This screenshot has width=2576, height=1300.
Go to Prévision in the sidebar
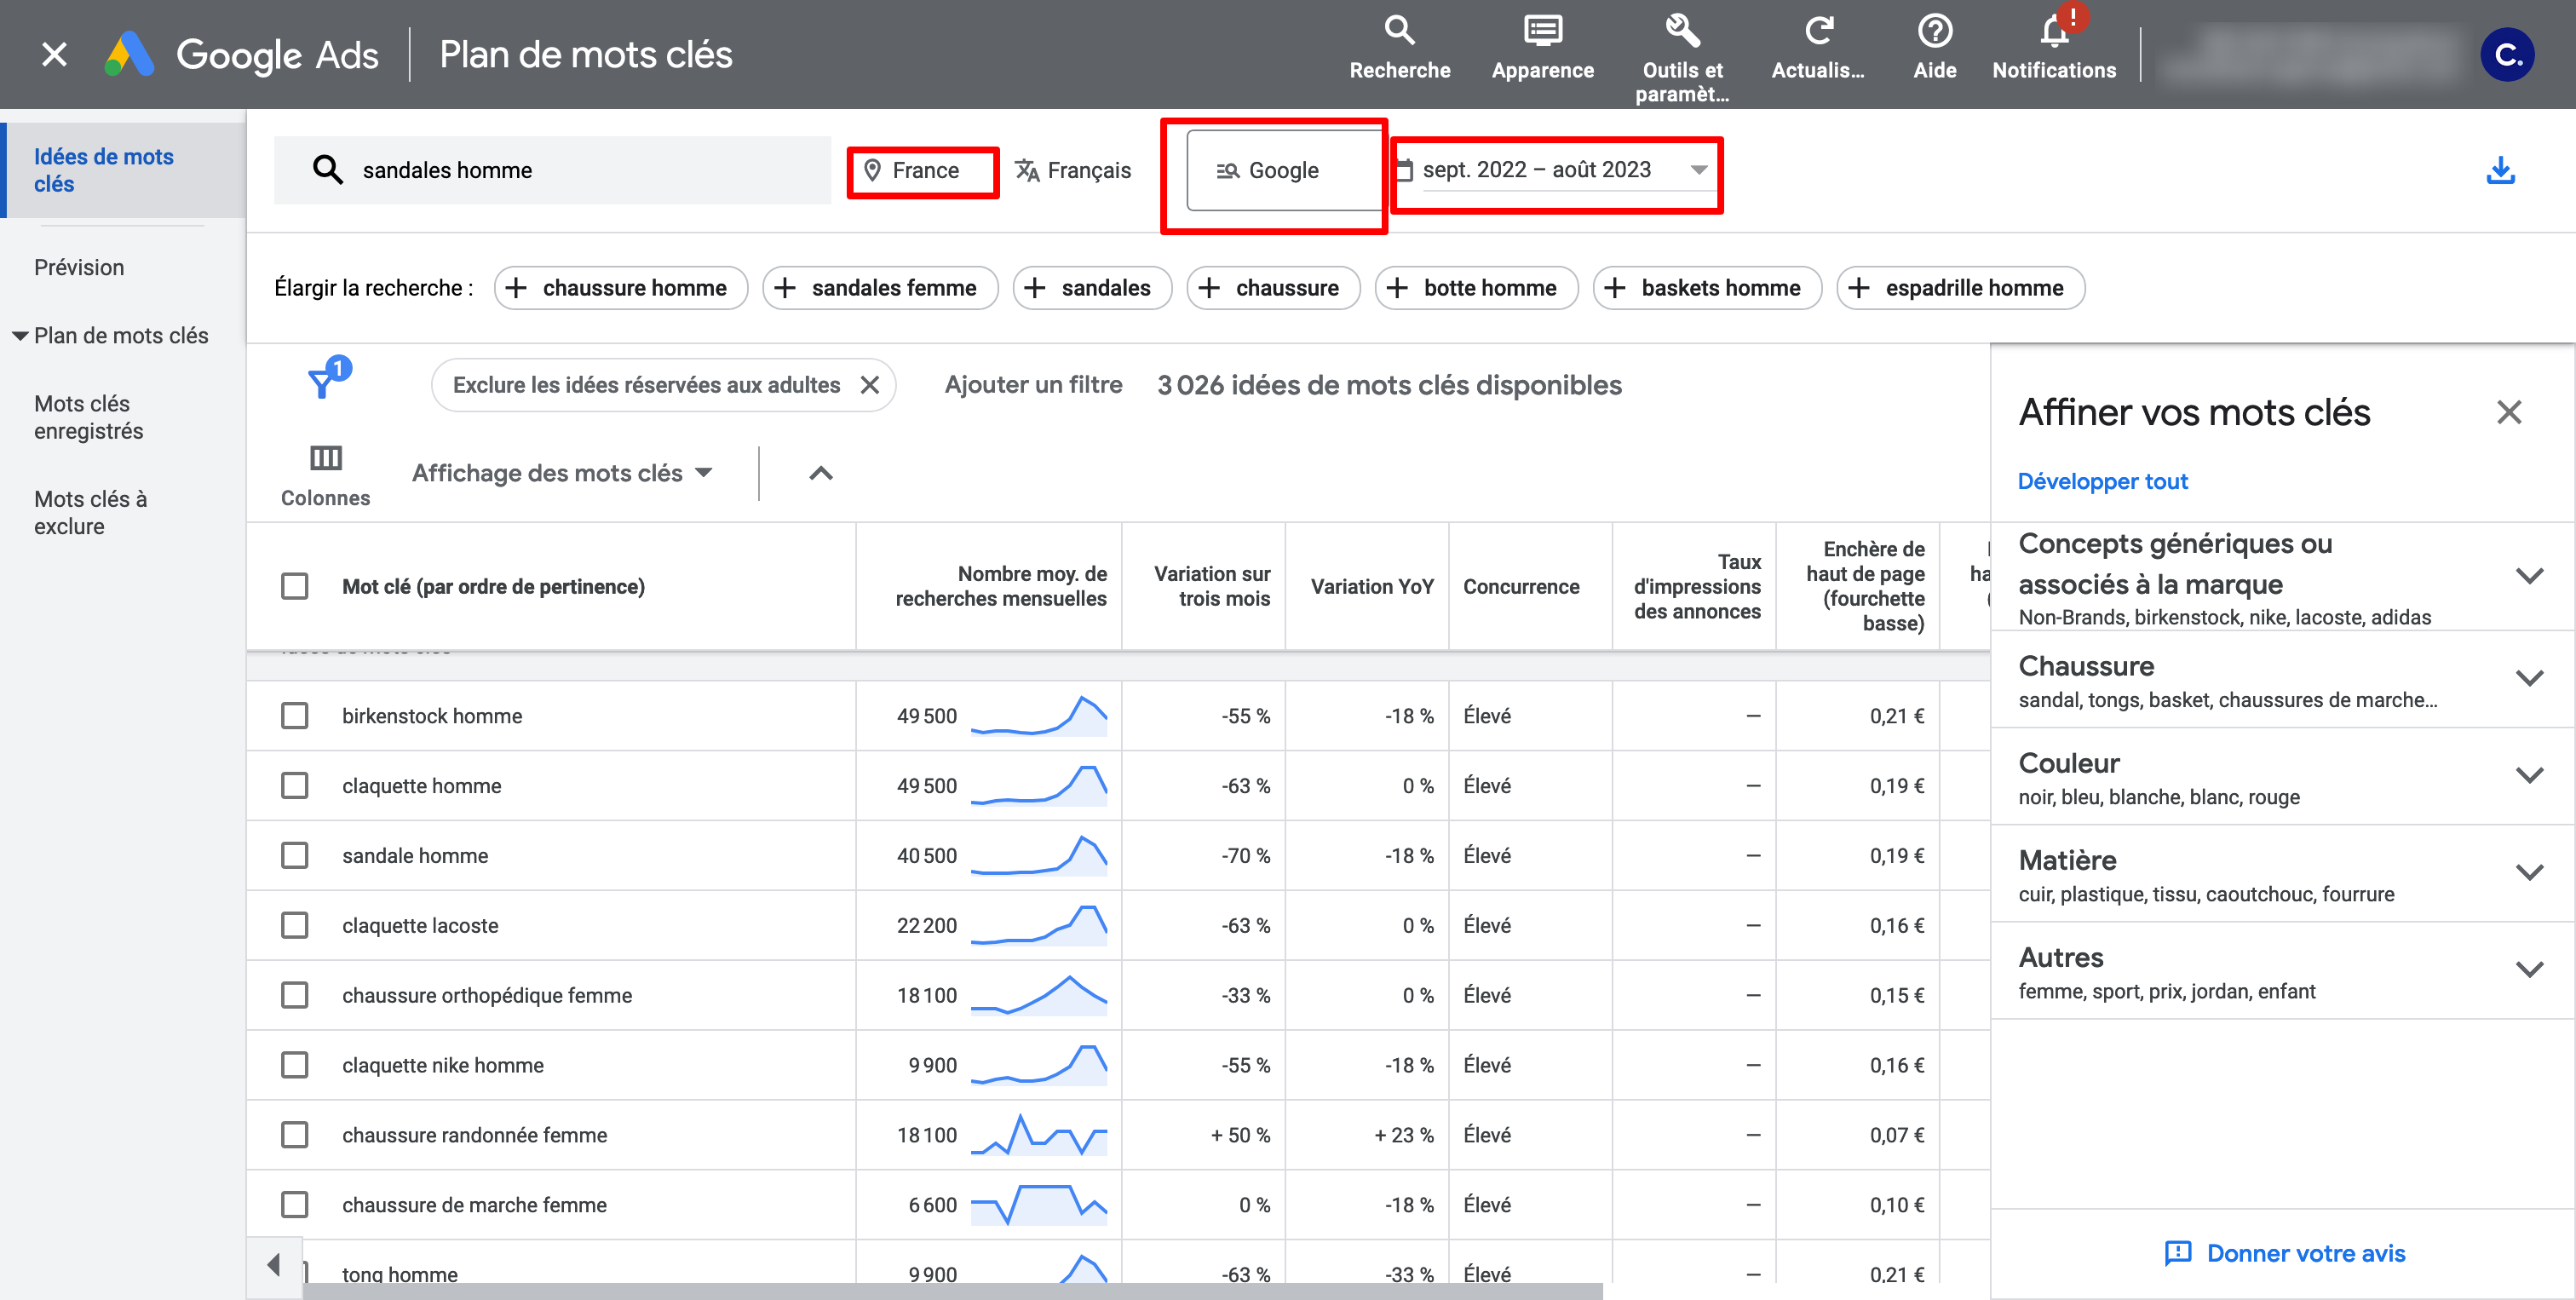[x=79, y=267]
